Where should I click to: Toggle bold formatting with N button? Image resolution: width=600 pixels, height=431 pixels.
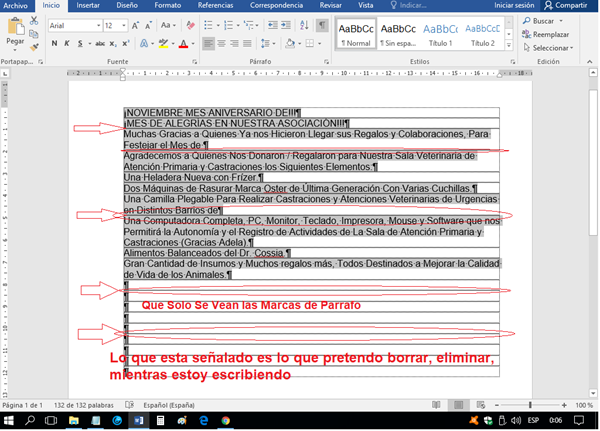point(54,44)
